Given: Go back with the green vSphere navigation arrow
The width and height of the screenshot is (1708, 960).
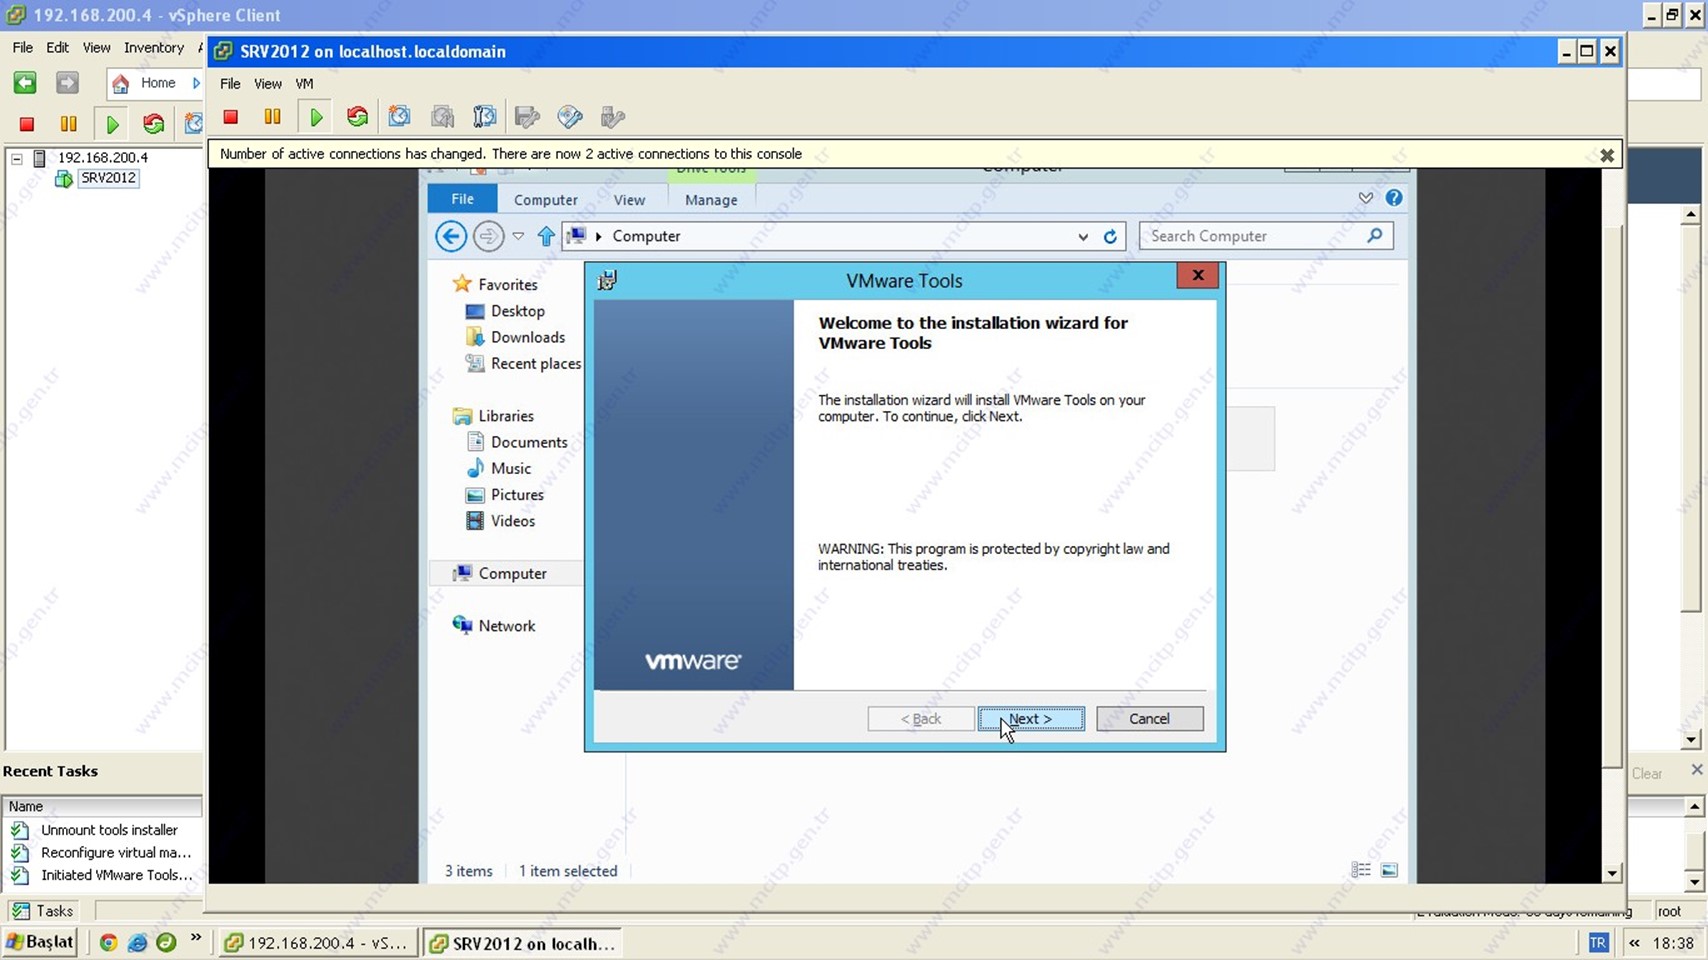Looking at the screenshot, I should click(x=25, y=83).
